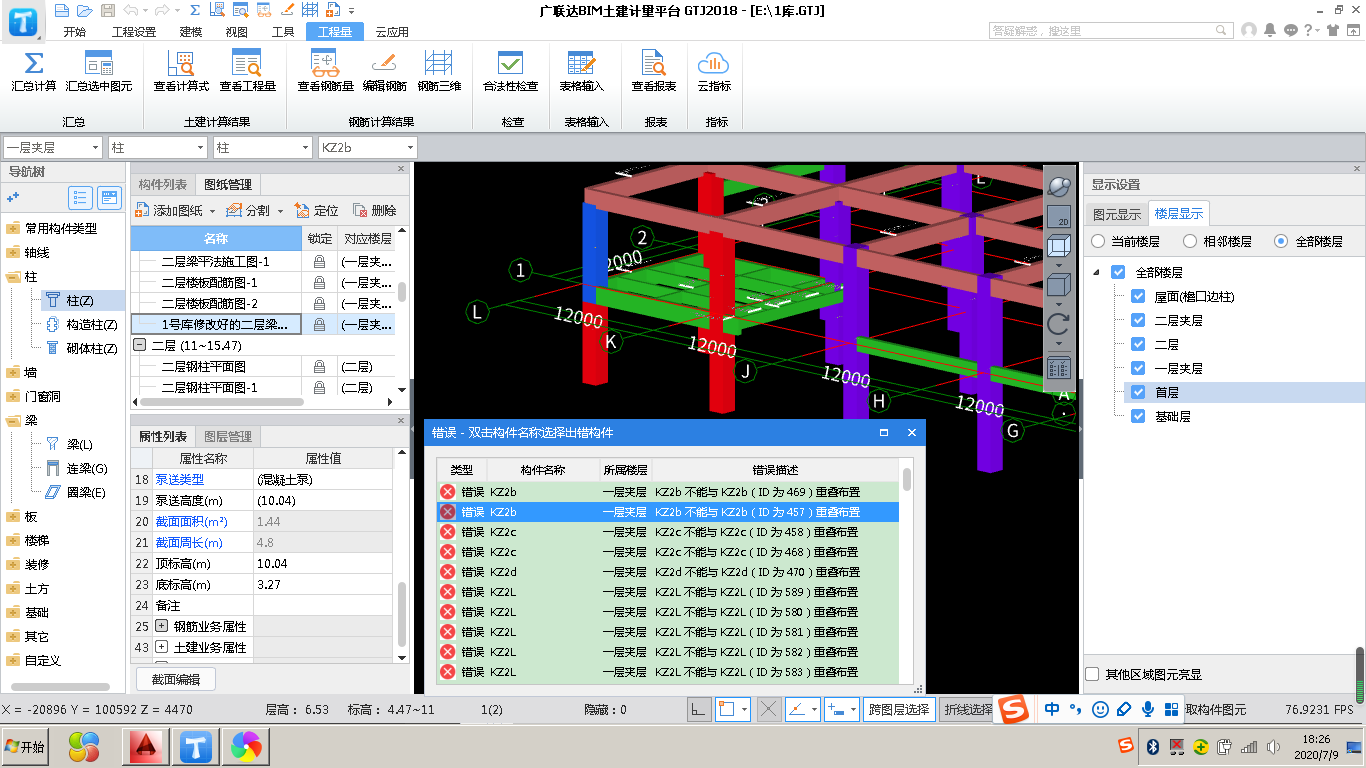The height and width of the screenshot is (768, 1366).
Task: Select 编辑钢筋 edit rebar tool
Action: click(x=384, y=71)
